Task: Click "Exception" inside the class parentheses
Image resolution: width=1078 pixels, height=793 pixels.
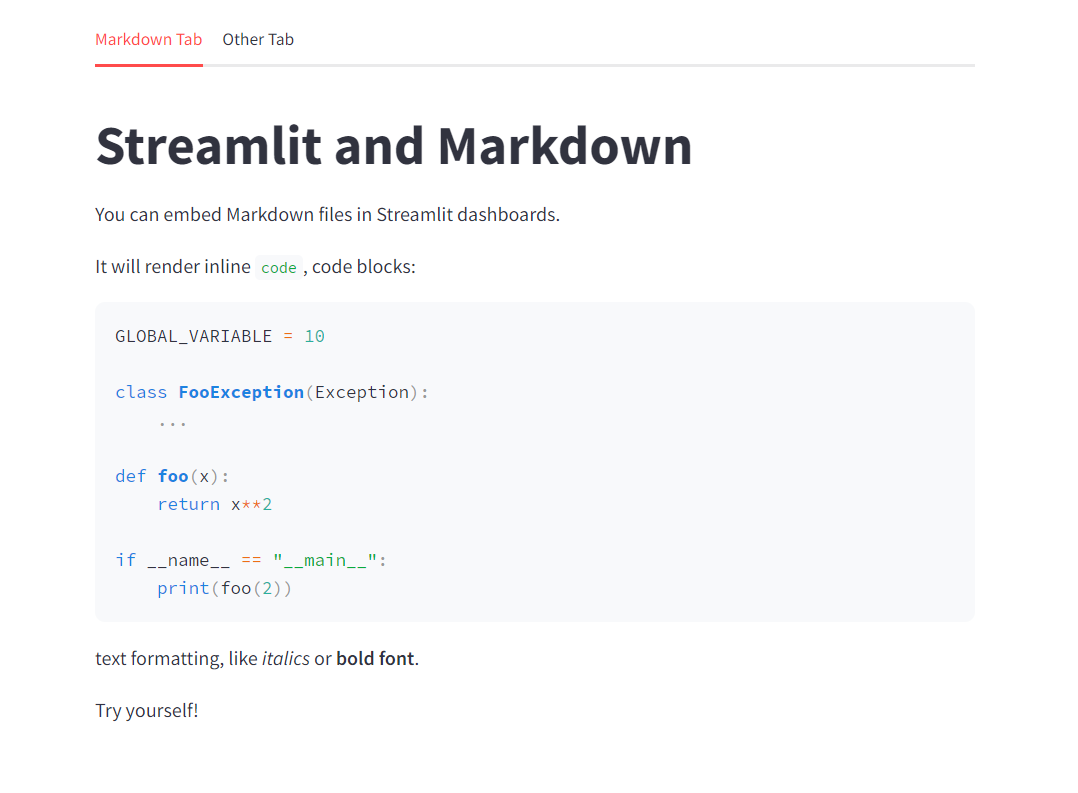Action: coord(361,392)
